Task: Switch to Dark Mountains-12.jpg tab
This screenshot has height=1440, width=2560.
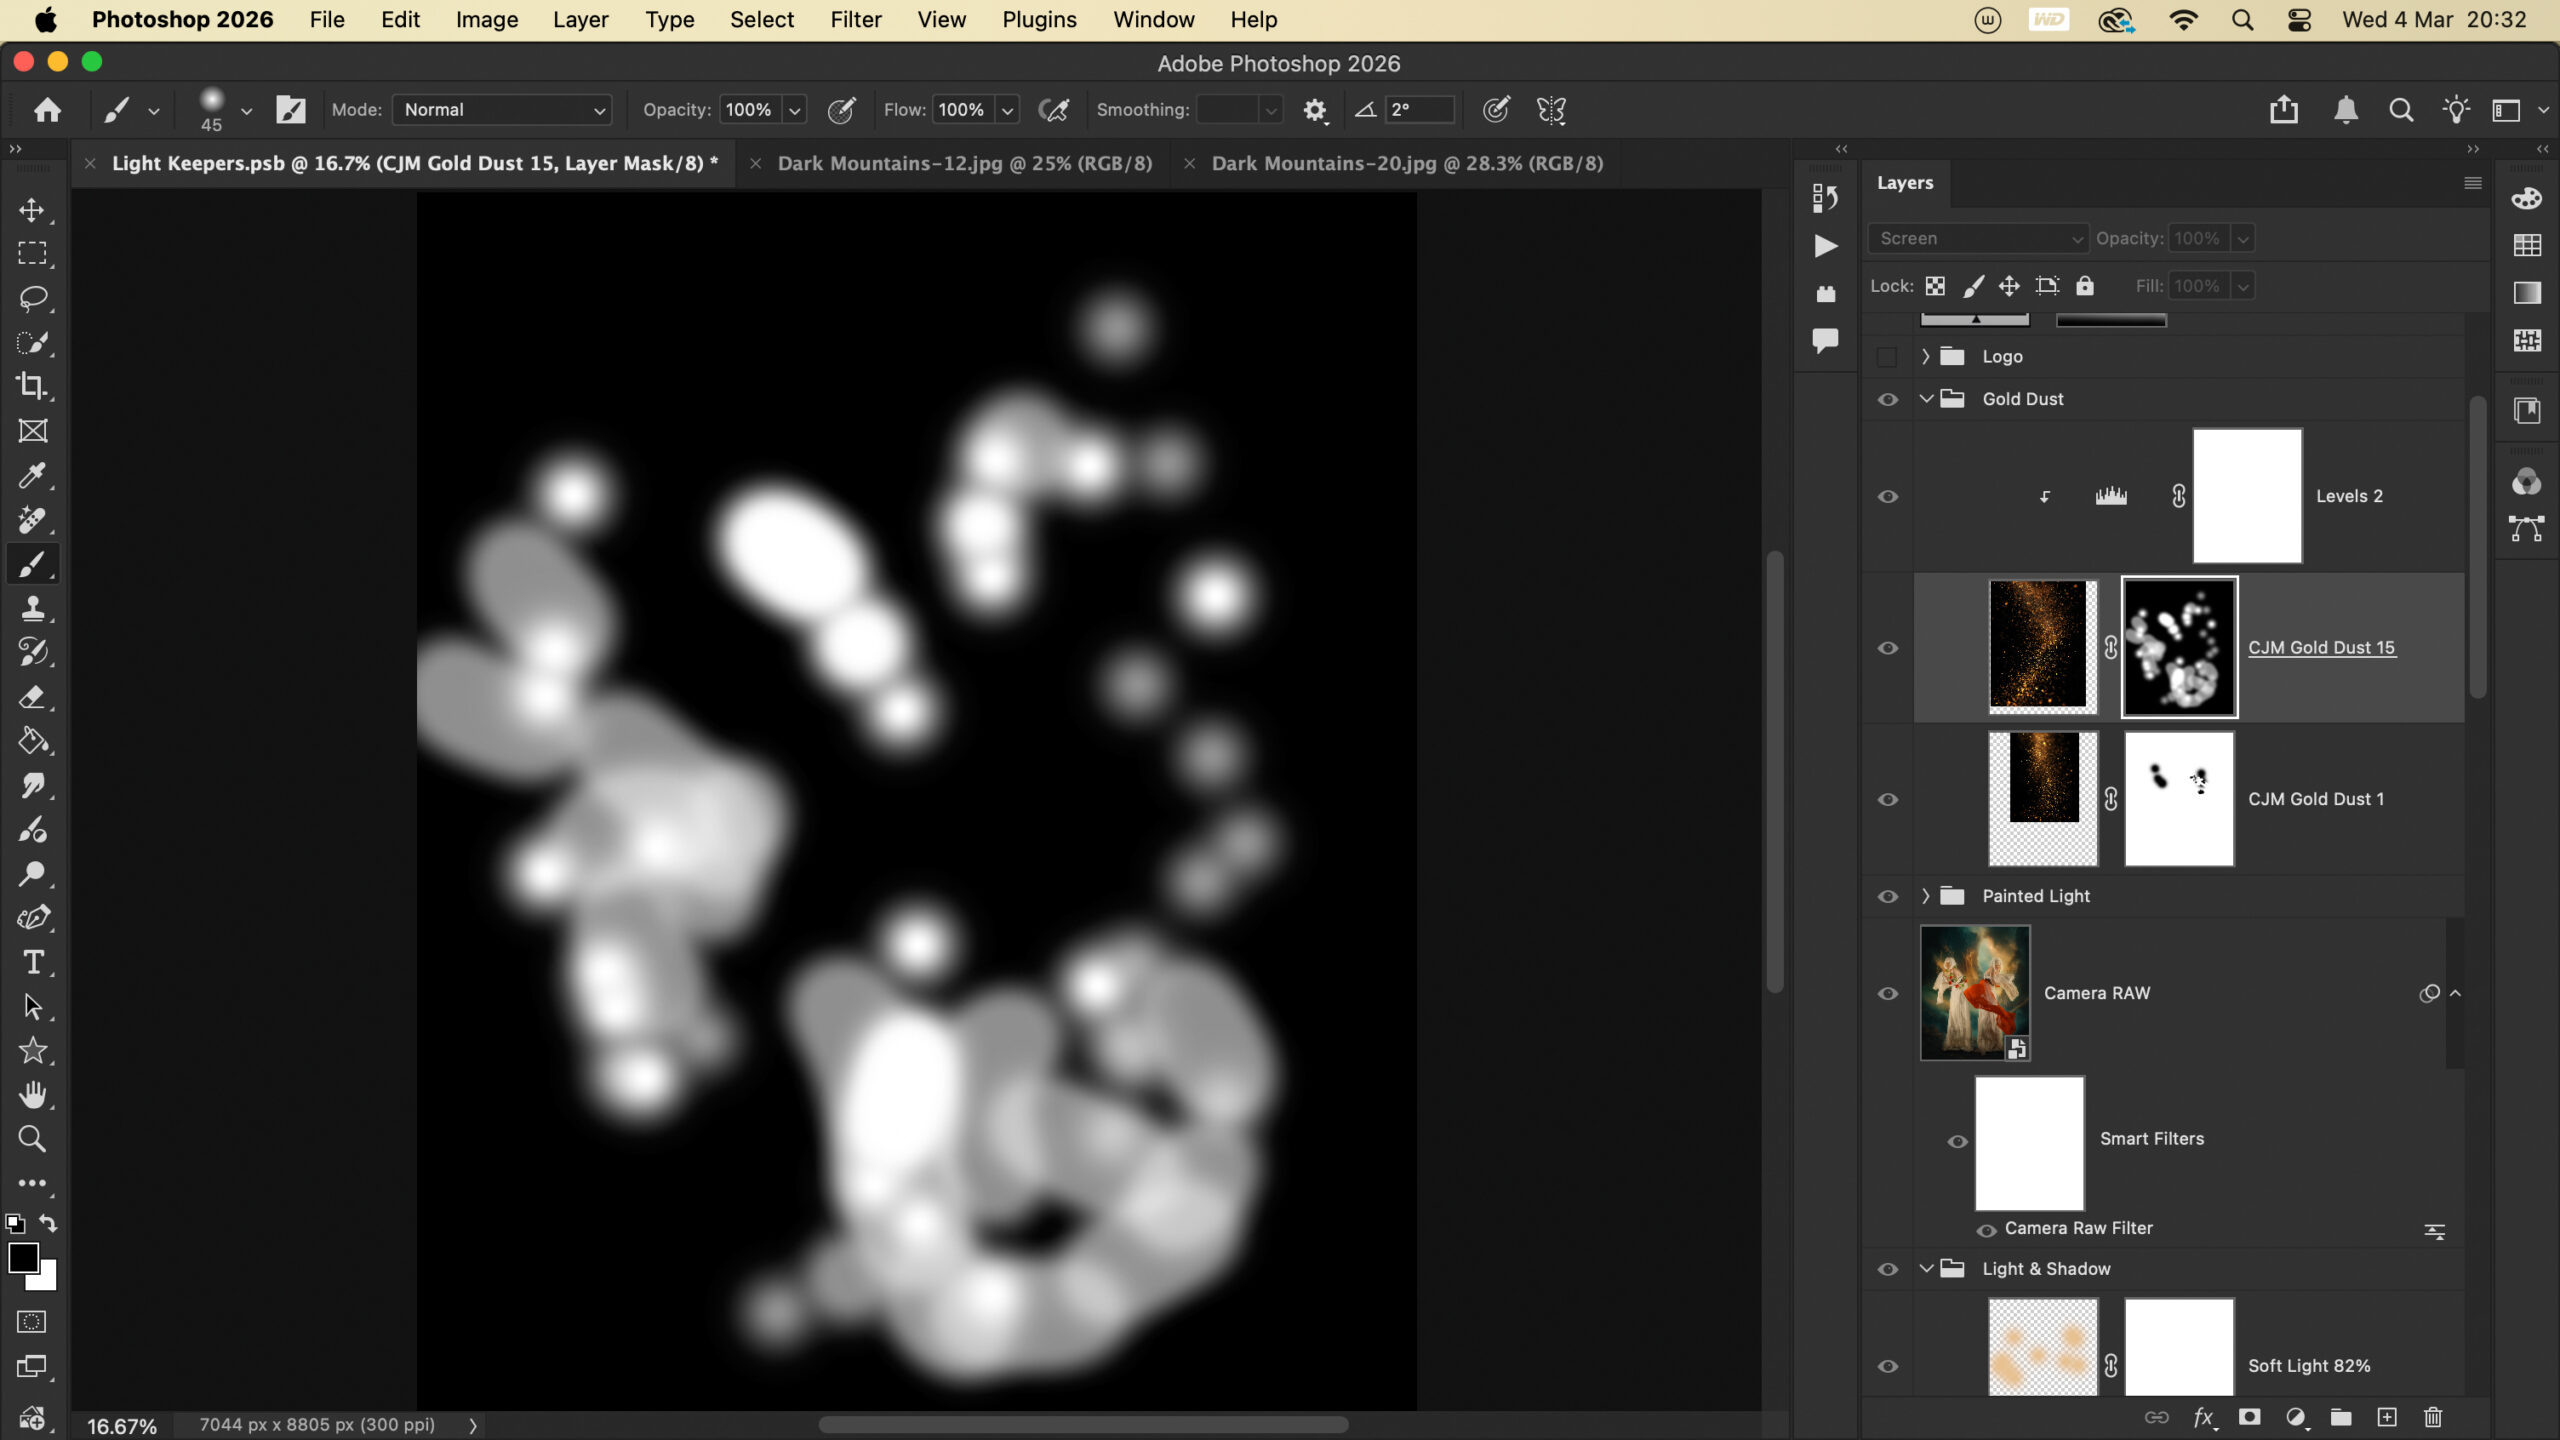Action: 964,163
